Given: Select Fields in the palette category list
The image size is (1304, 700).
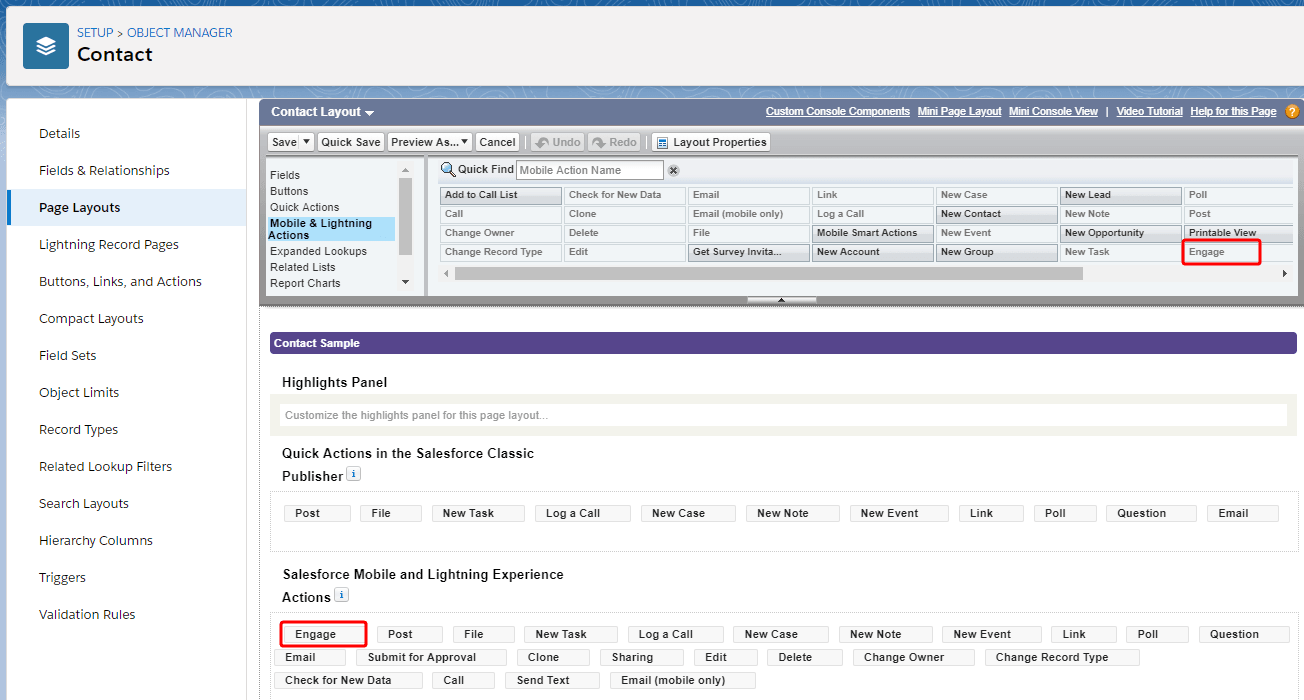Looking at the screenshot, I should click(285, 175).
